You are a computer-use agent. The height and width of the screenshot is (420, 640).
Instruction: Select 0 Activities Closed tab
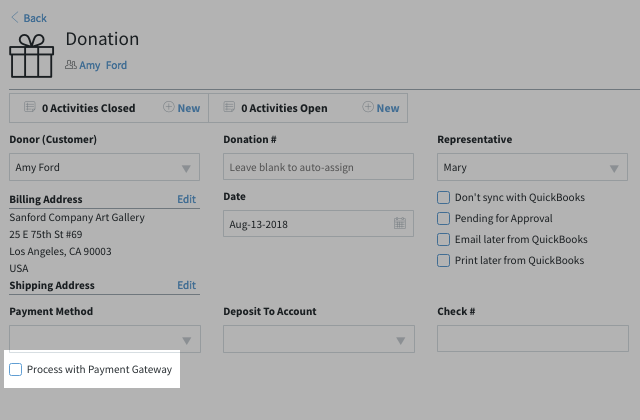pyautogui.click(x=88, y=108)
